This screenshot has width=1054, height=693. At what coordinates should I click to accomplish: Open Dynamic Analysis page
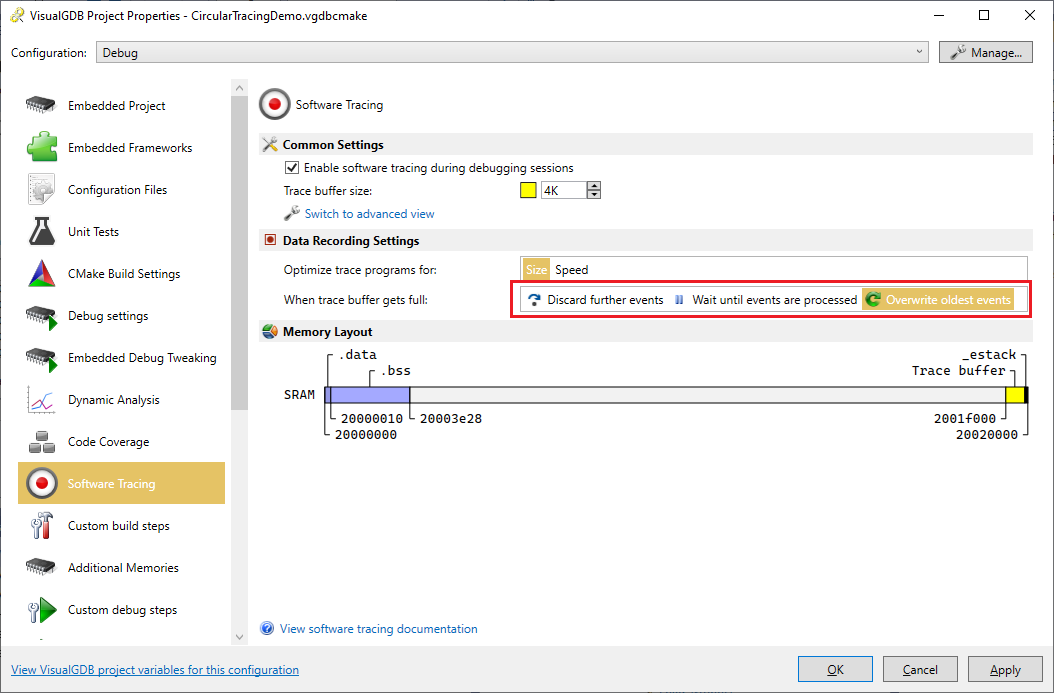[x=121, y=400]
